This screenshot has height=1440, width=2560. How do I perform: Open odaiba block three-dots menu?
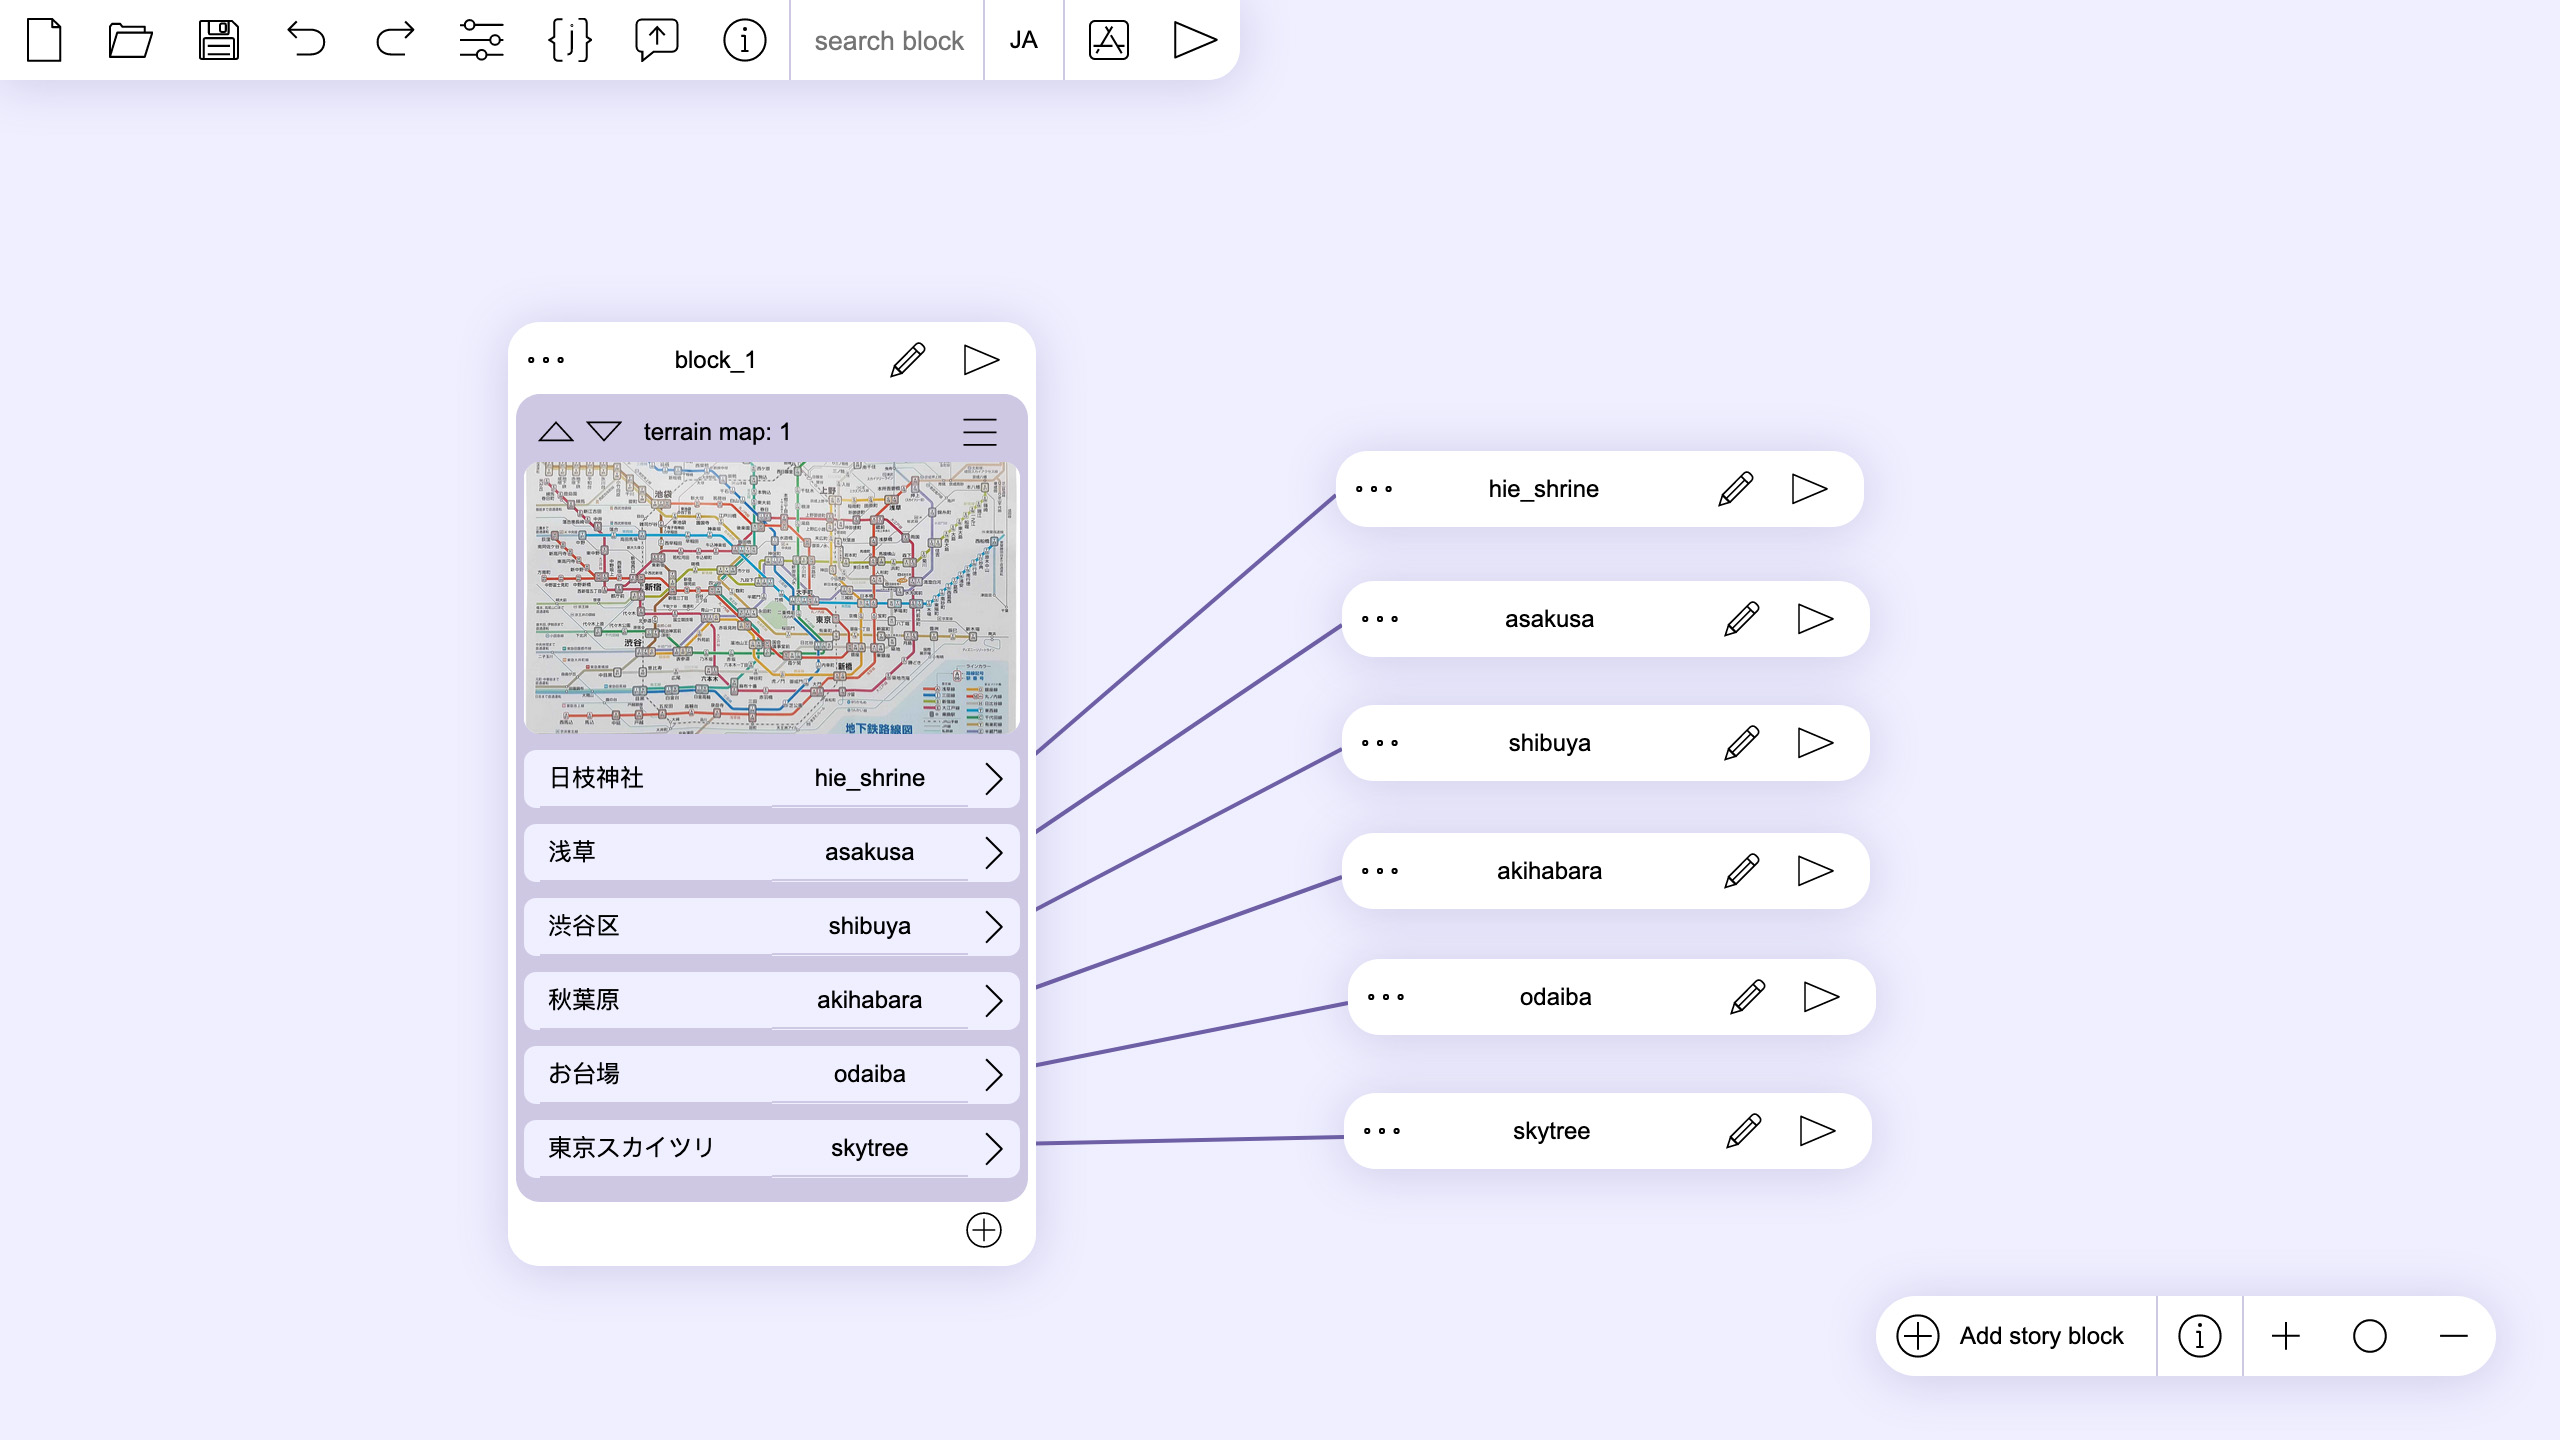click(1386, 997)
